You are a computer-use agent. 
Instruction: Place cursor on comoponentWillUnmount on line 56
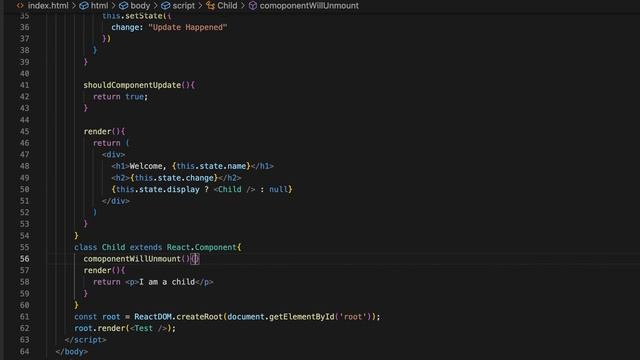132,259
